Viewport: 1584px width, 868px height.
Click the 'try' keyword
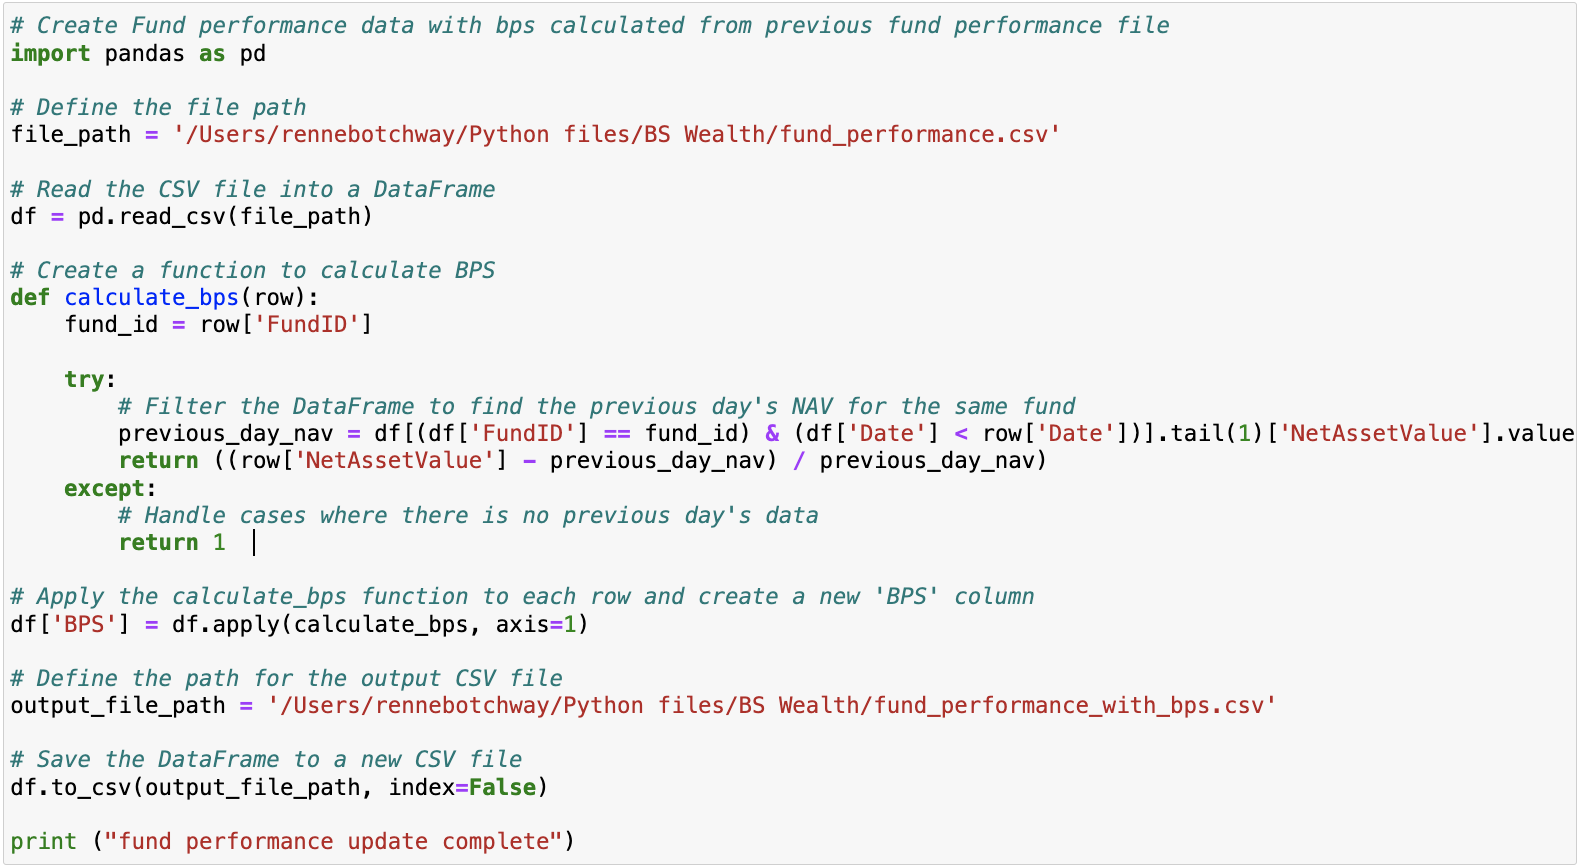(84, 380)
